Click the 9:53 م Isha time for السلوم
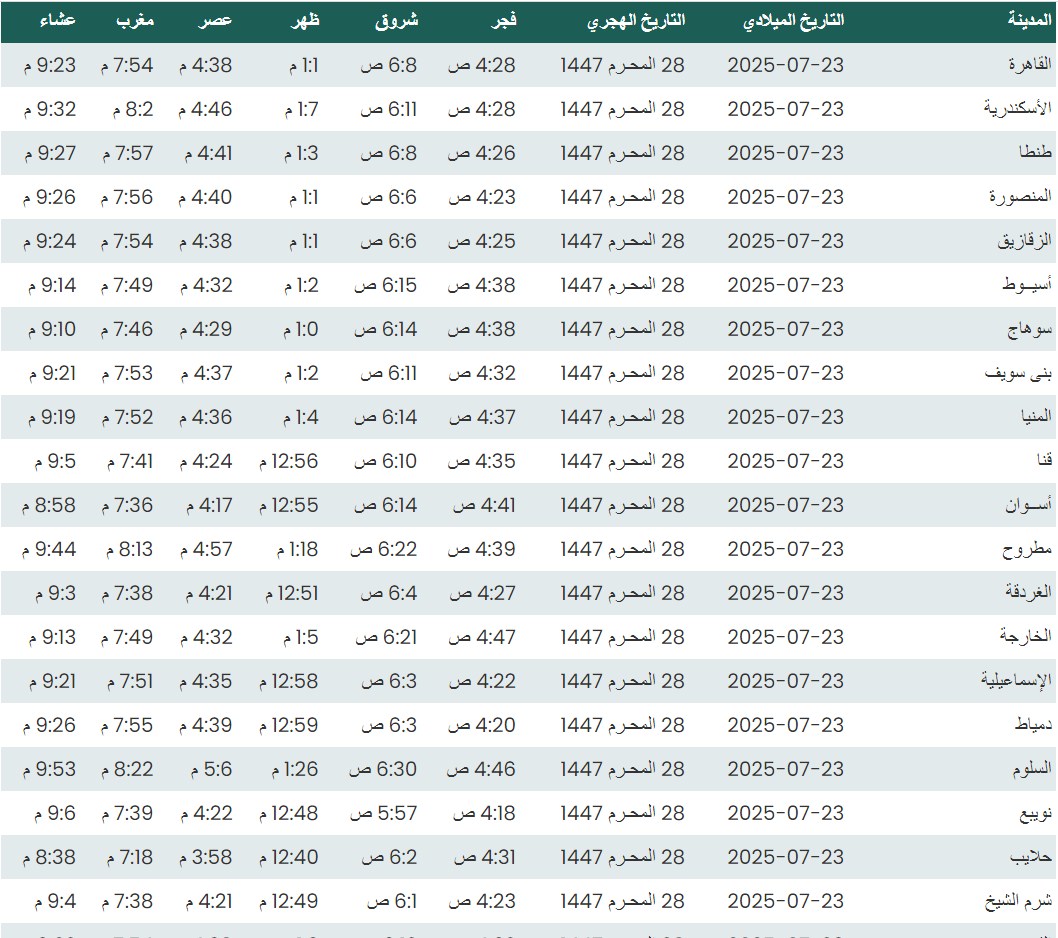The width and height of the screenshot is (1058, 938). pyautogui.click(x=48, y=769)
